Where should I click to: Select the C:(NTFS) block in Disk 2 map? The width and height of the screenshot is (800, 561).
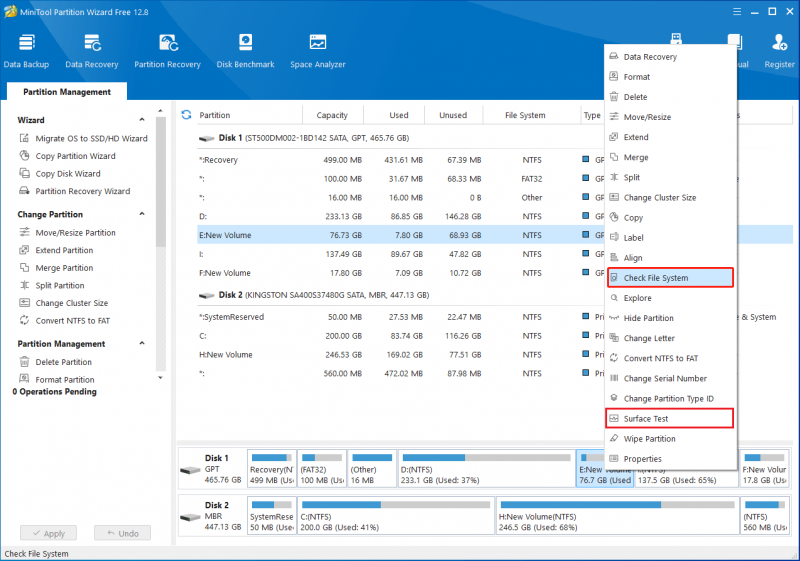pos(396,516)
